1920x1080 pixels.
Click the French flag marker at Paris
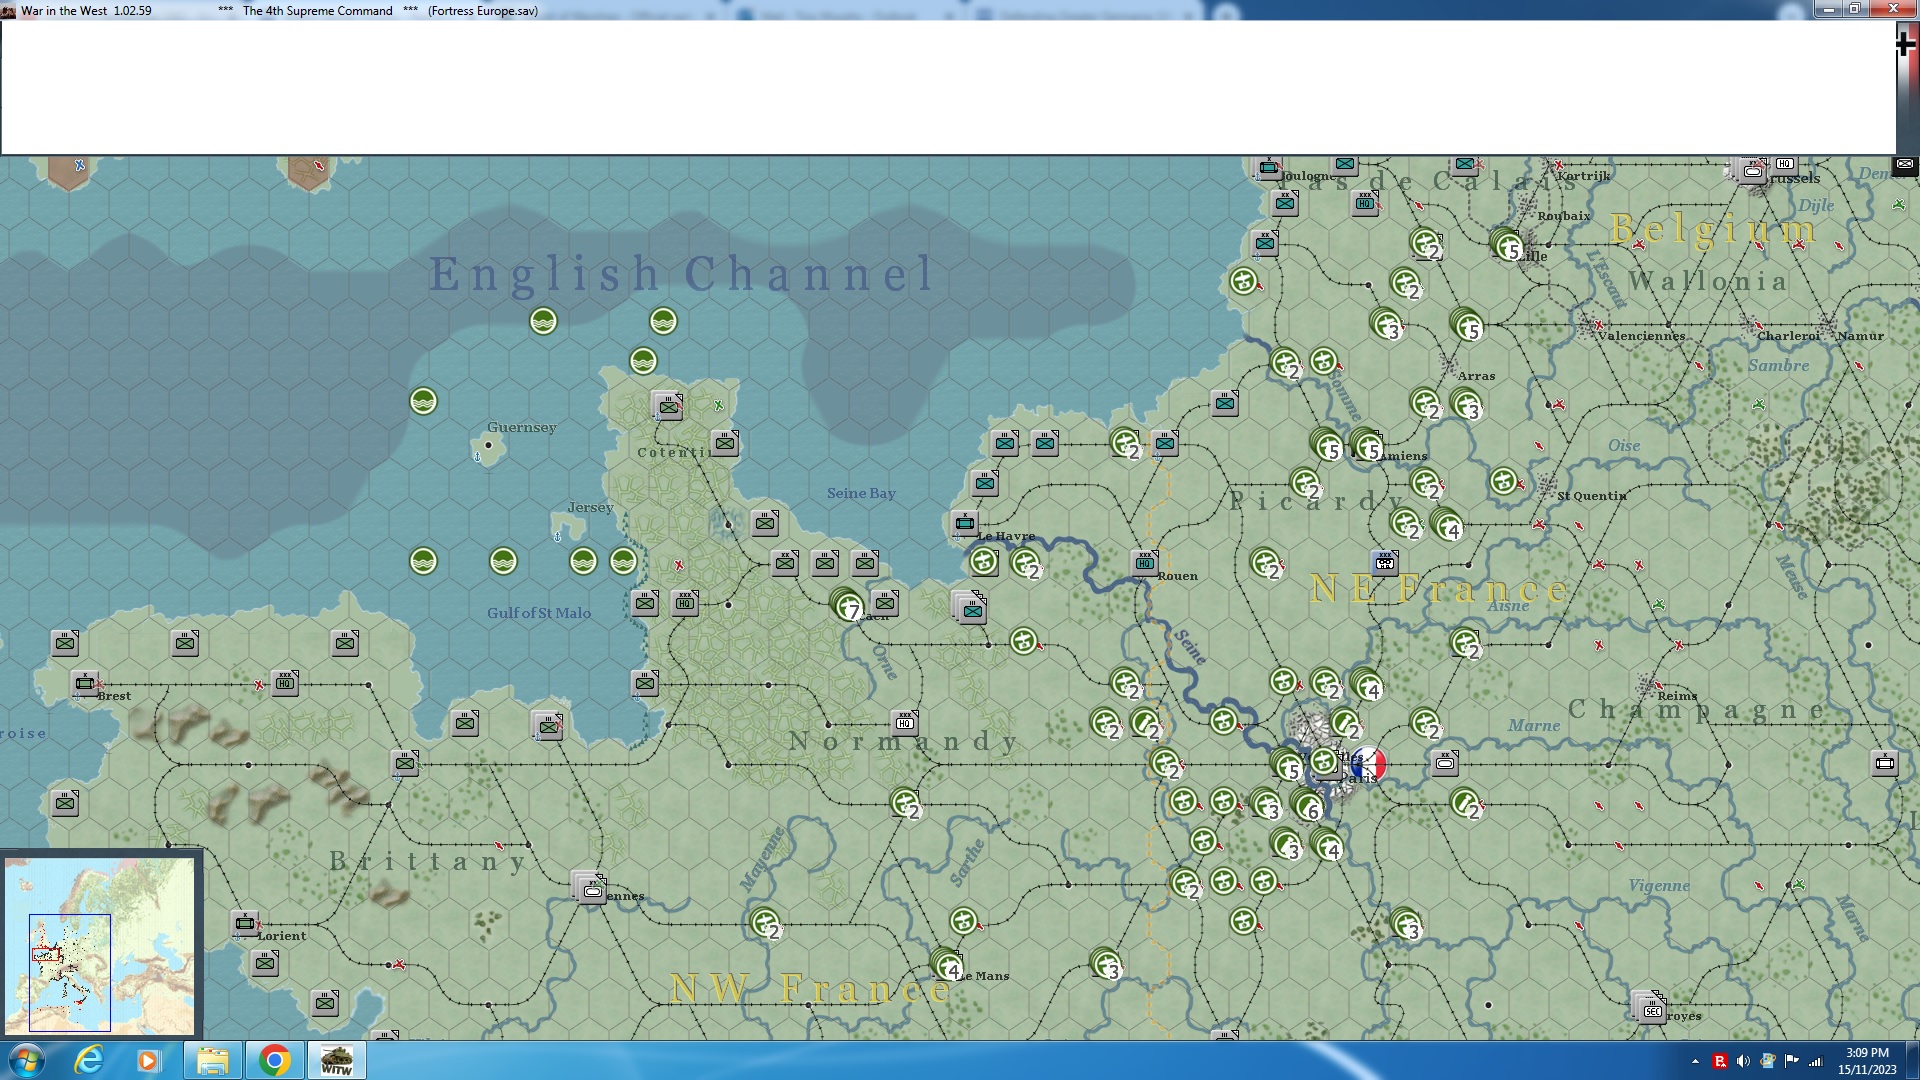point(1368,765)
